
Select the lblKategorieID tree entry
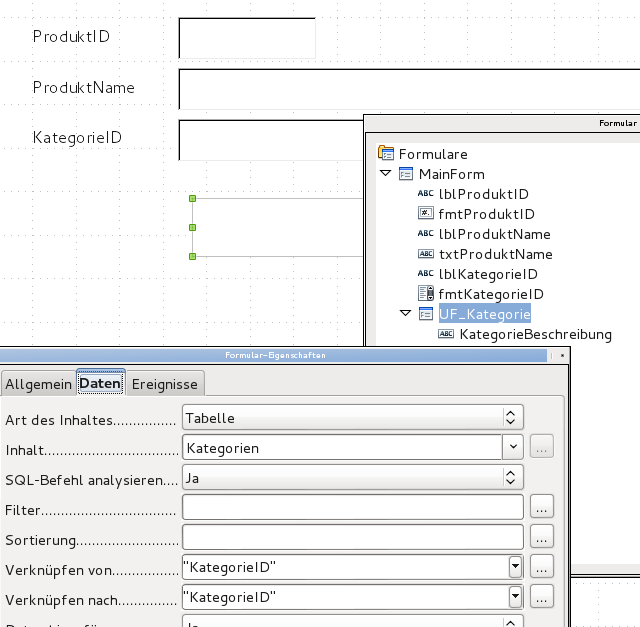[488, 274]
